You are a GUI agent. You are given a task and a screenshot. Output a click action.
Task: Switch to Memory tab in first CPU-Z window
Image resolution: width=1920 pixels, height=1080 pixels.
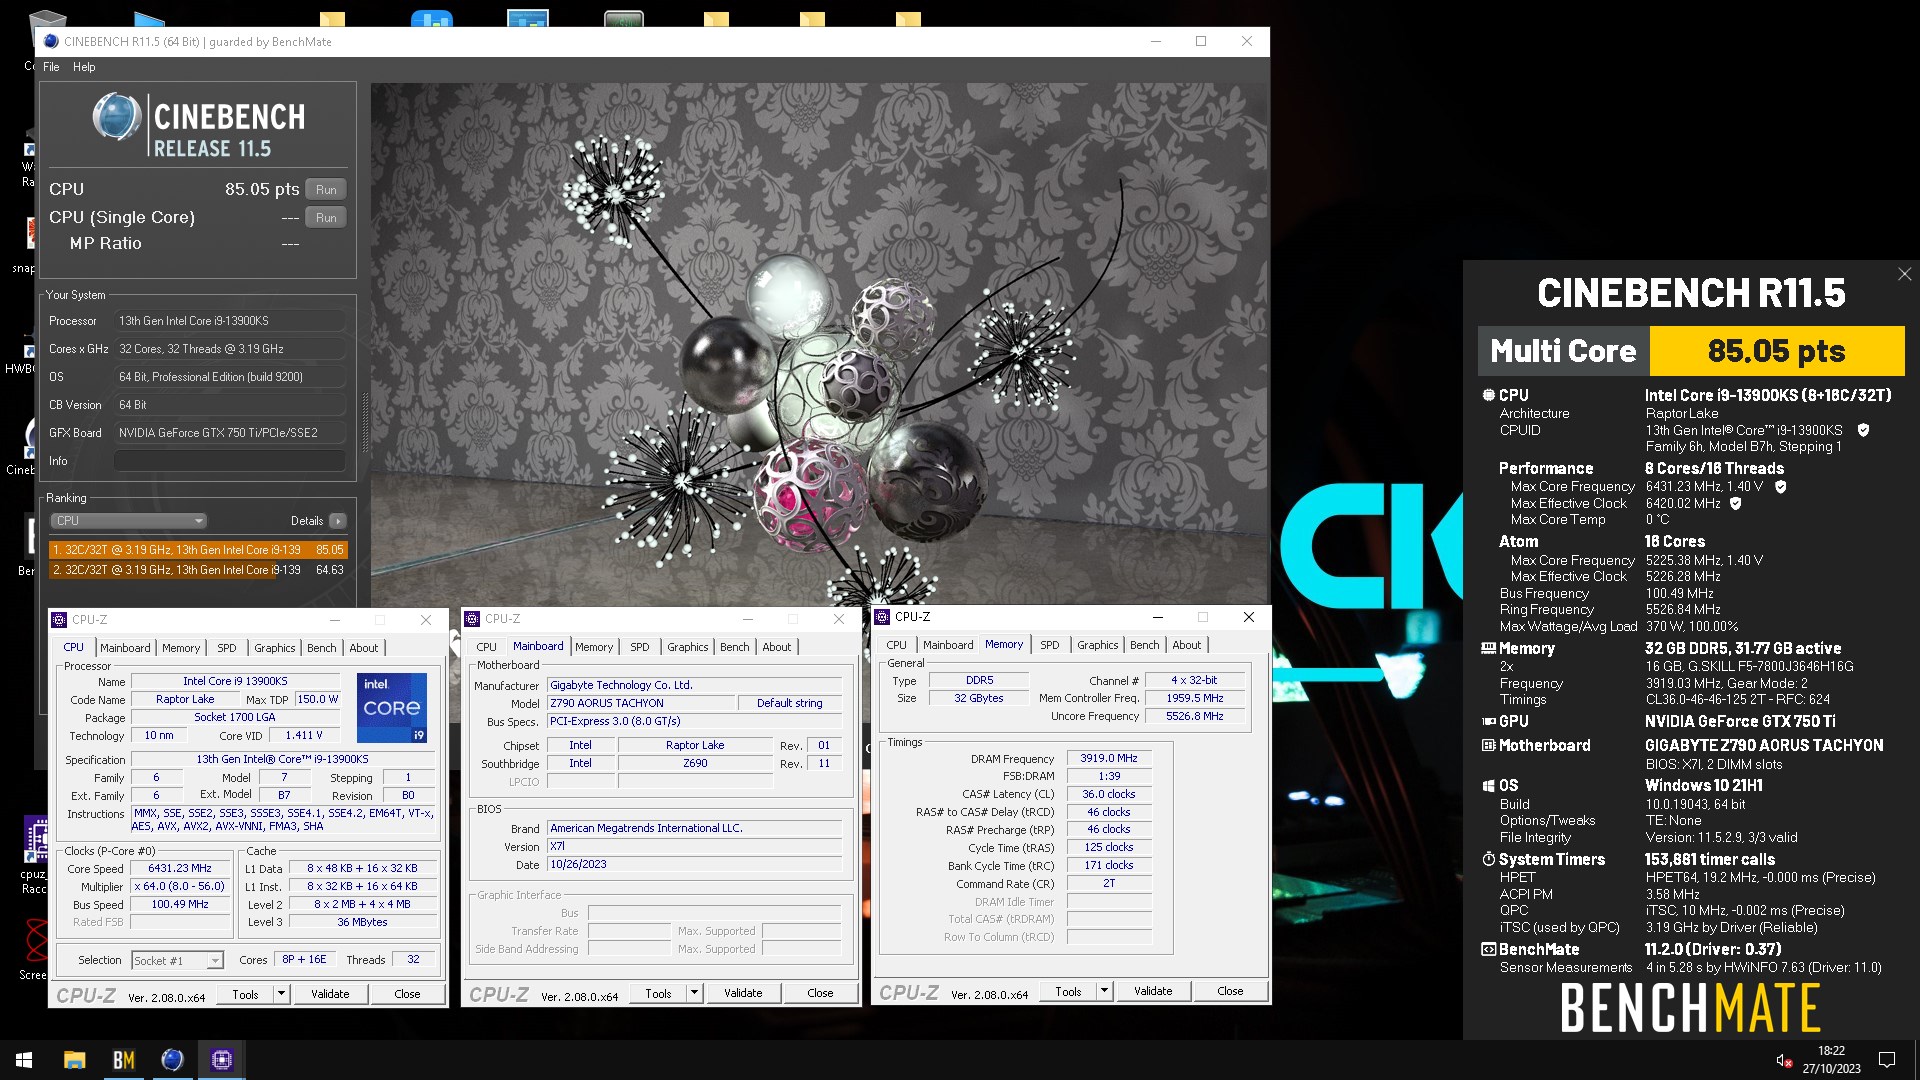tap(181, 648)
